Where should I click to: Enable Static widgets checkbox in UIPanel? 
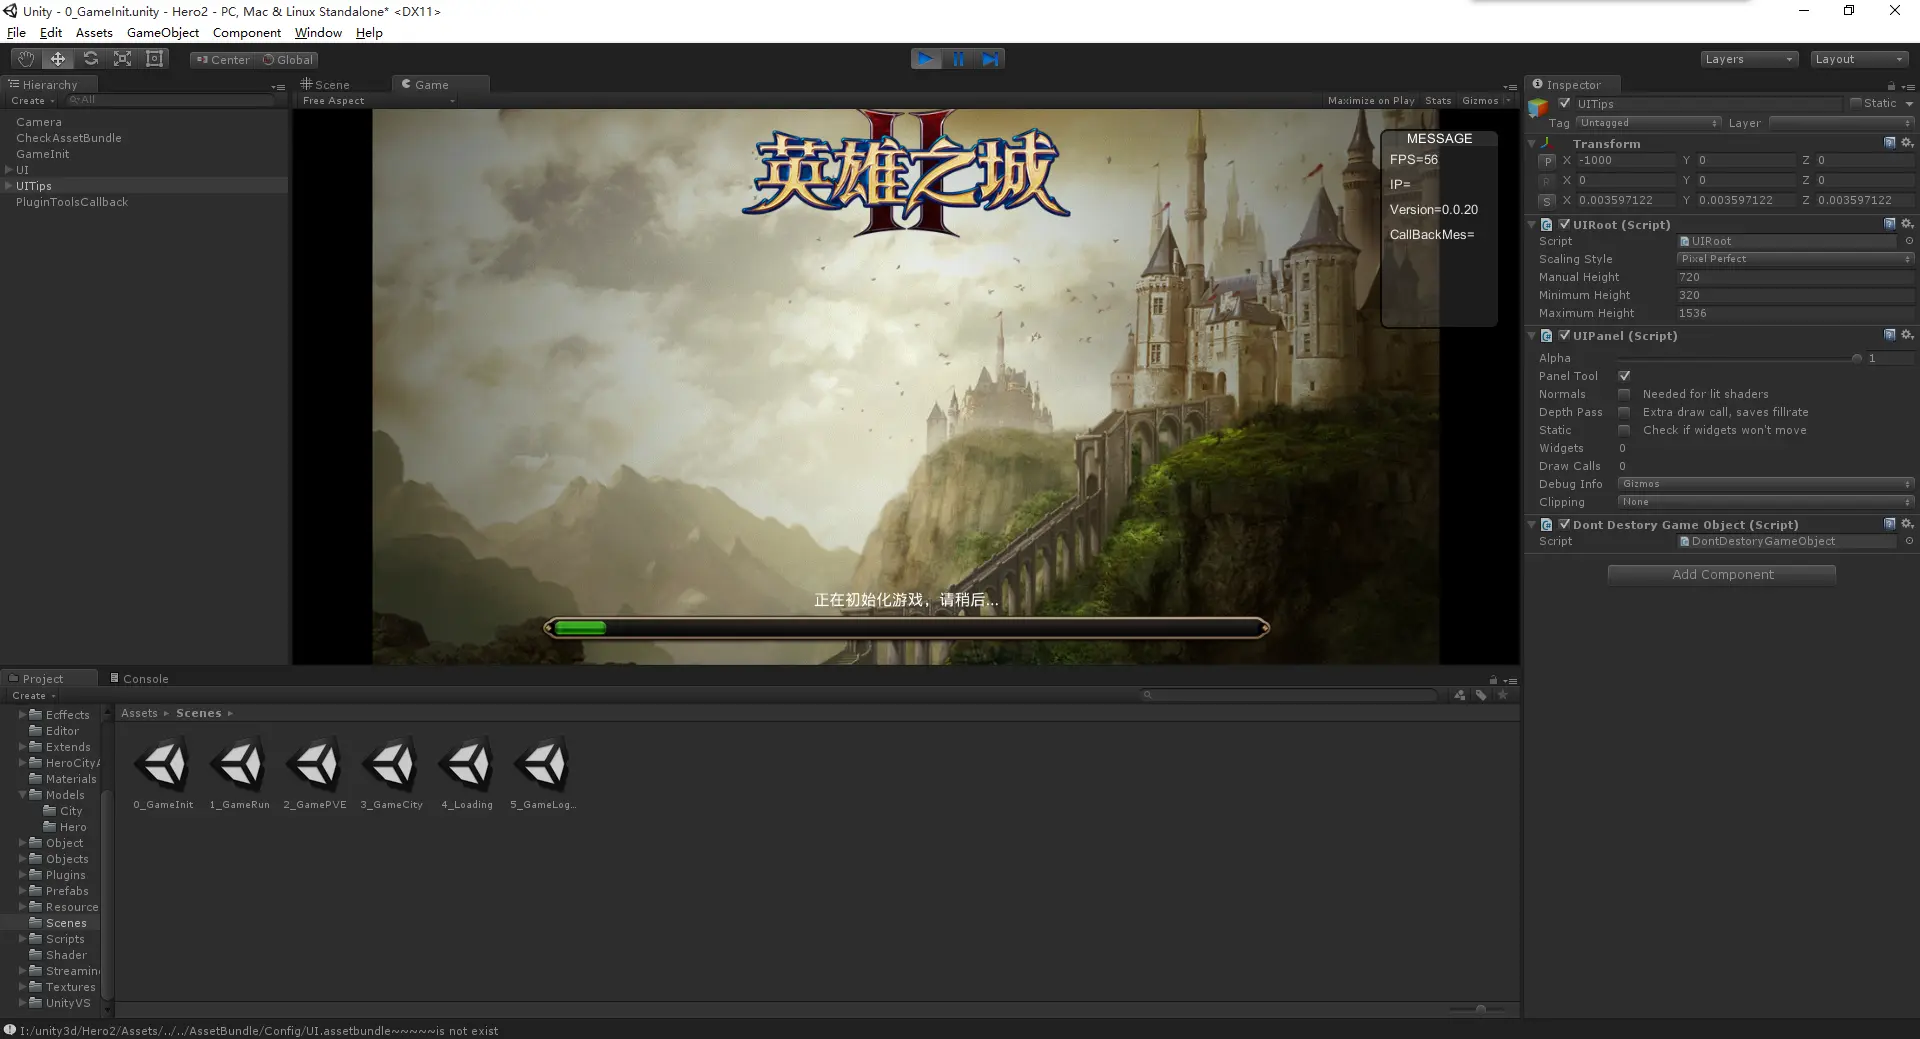point(1624,430)
